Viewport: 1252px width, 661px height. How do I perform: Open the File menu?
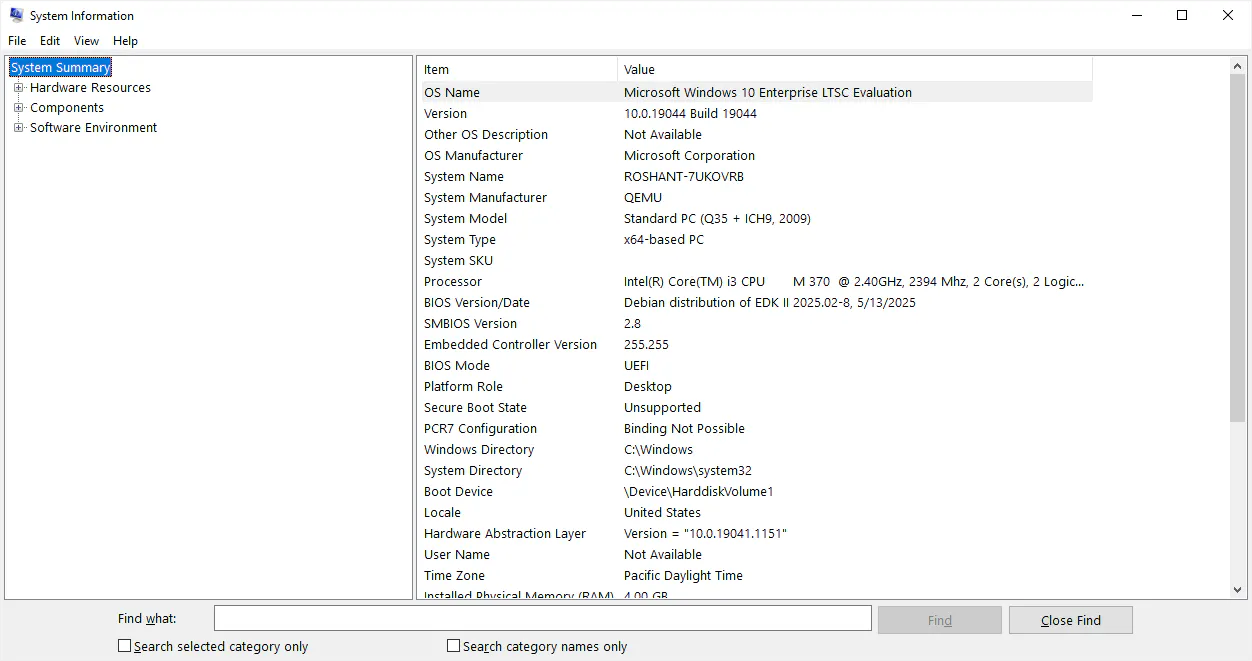tap(17, 41)
